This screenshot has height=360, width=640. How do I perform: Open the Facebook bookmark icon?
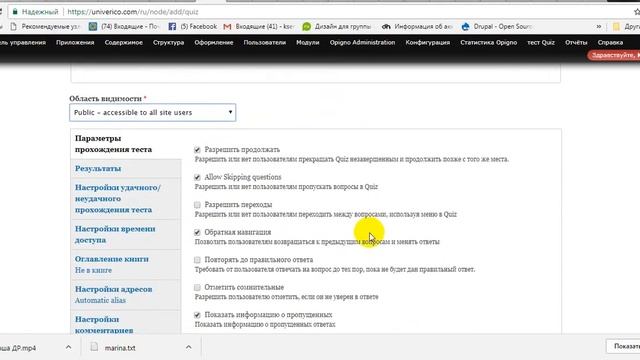click(172, 27)
